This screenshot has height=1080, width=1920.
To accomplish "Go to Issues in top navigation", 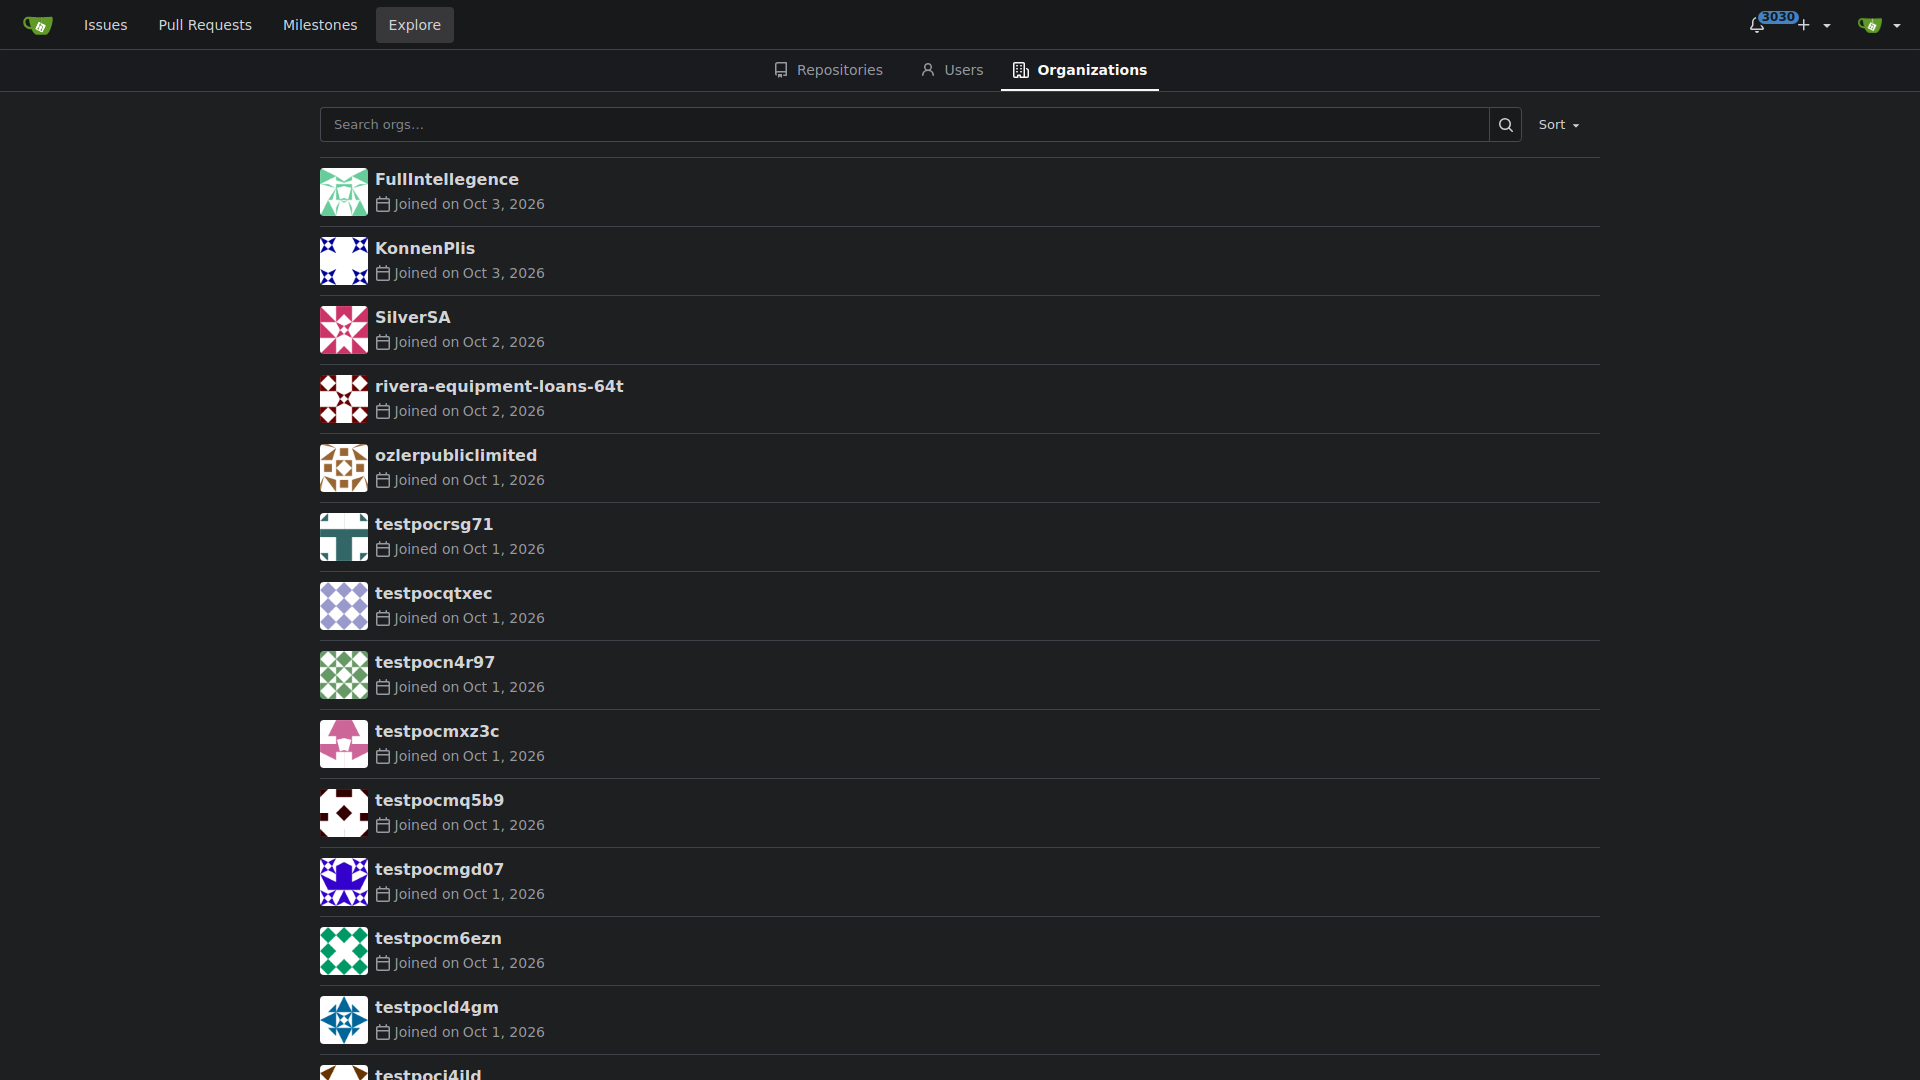I will (106, 25).
